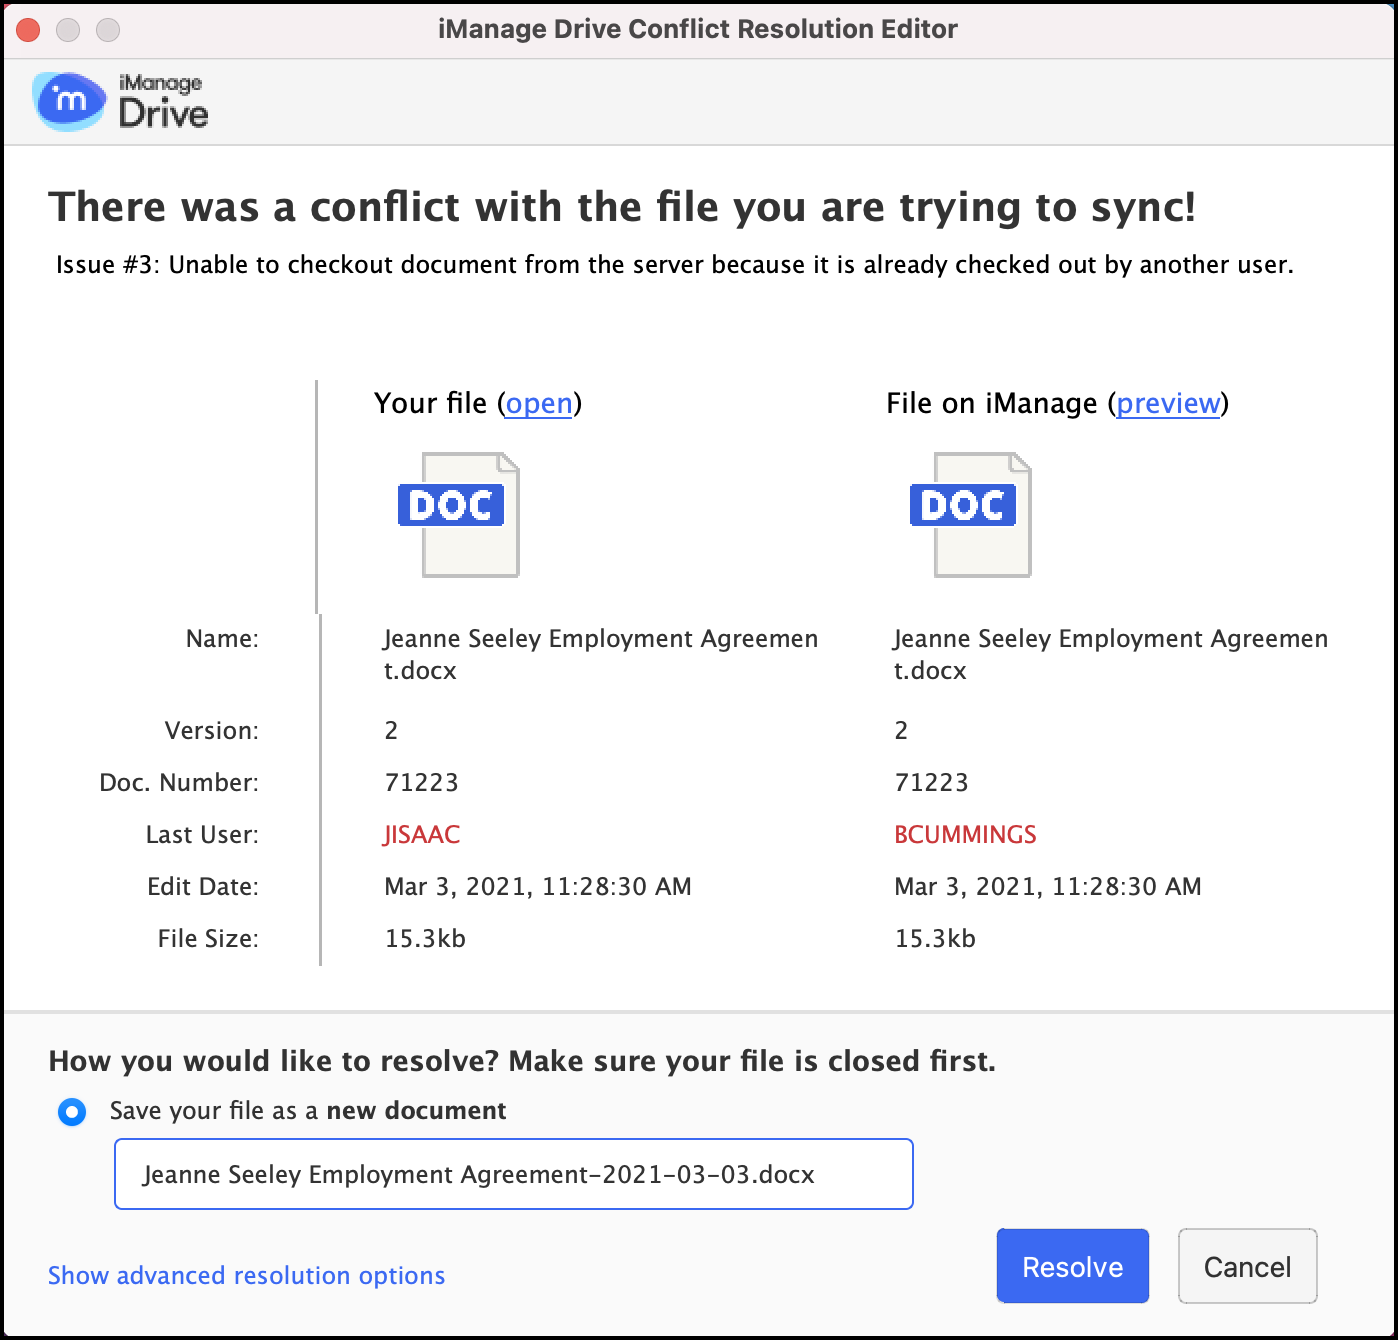This screenshot has height=1340, width=1398.
Task: Click the Drive wordmark next to the logo
Action: pyautogui.click(x=163, y=113)
